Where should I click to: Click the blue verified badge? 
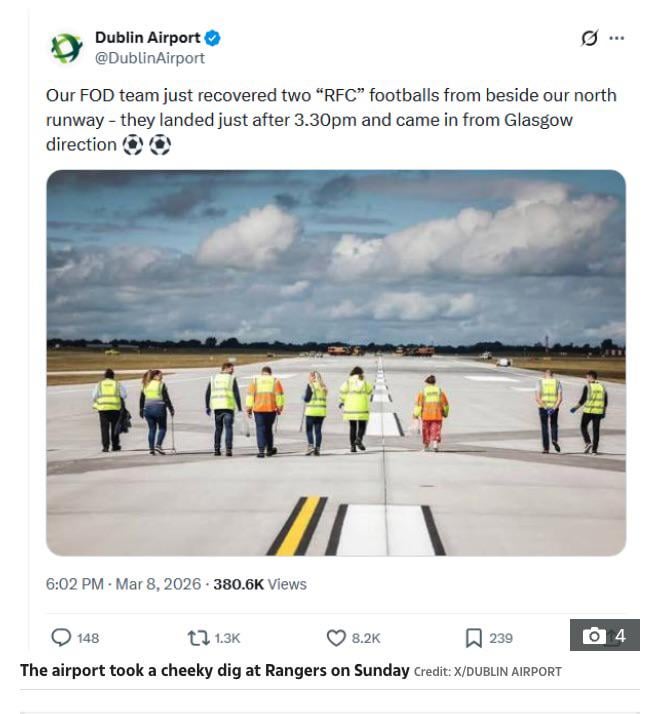click(x=213, y=38)
